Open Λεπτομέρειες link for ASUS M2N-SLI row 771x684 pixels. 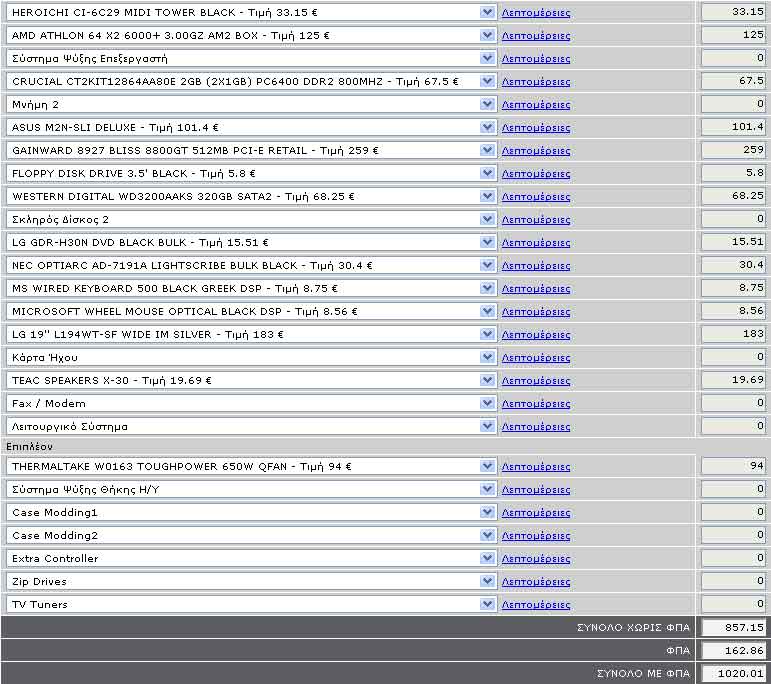(x=536, y=128)
